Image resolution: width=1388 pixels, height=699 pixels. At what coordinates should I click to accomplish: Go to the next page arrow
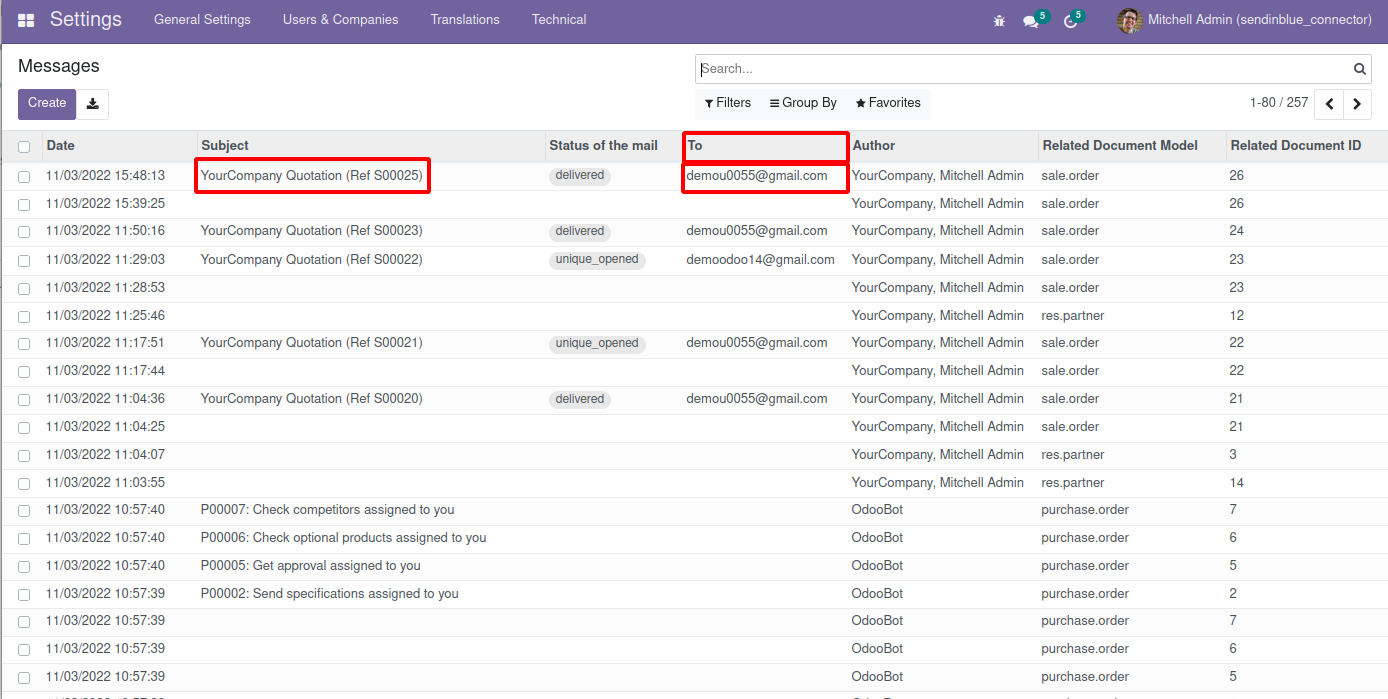pyautogui.click(x=1357, y=104)
